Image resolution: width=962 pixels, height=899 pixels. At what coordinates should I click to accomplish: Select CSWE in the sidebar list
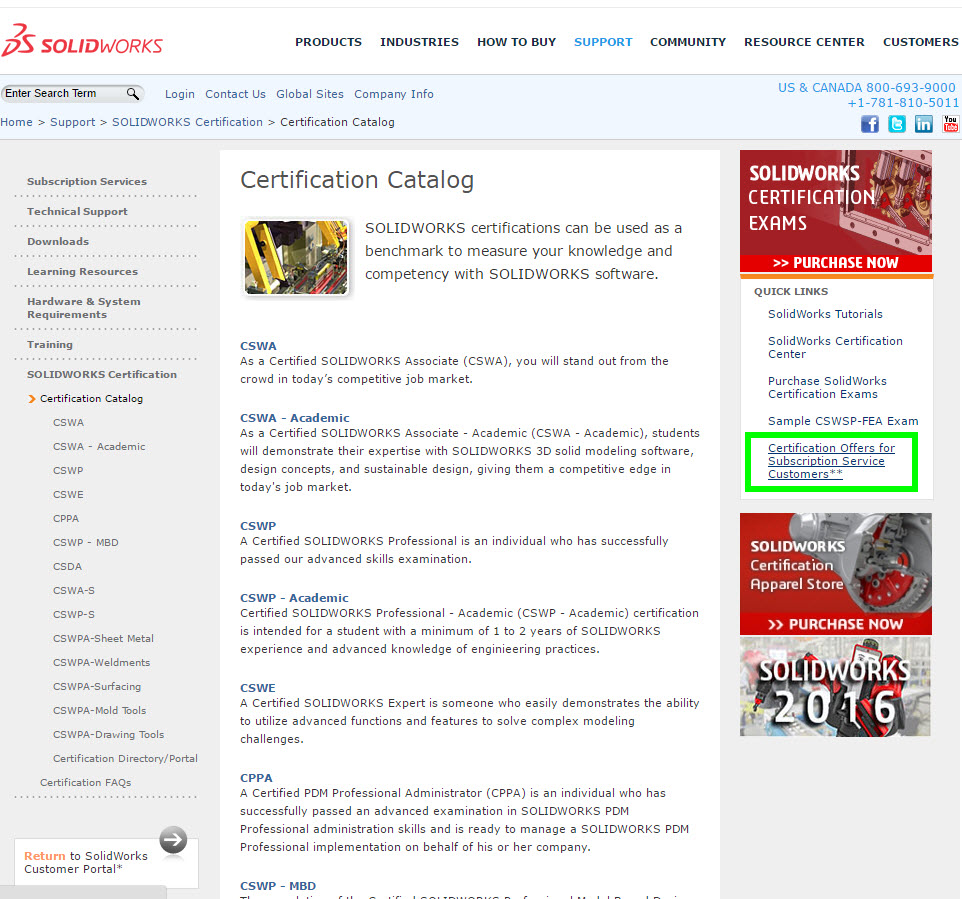pos(68,495)
